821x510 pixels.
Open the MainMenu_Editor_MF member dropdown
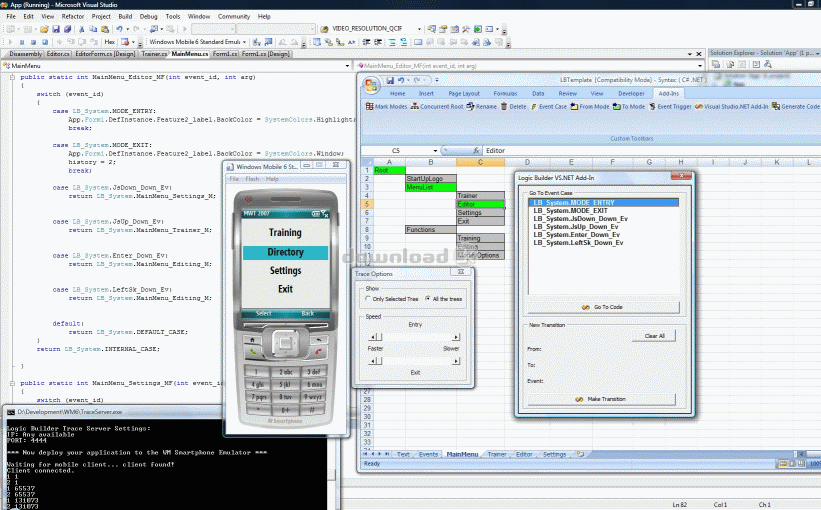click(700, 66)
